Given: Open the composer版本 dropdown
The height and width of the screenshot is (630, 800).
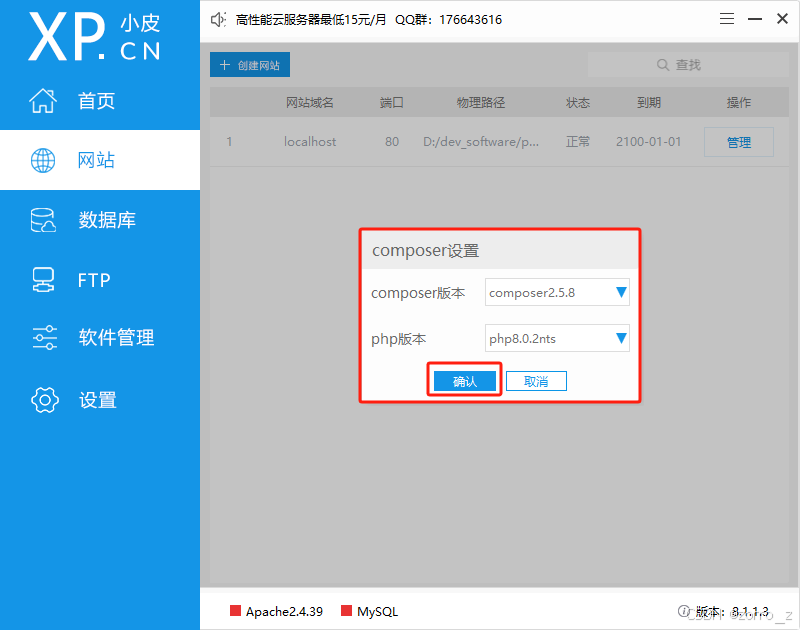Looking at the screenshot, I should [557, 292].
